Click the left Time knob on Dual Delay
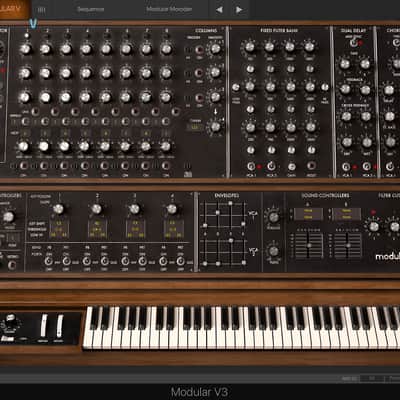400x400 pixels. click(x=344, y=64)
